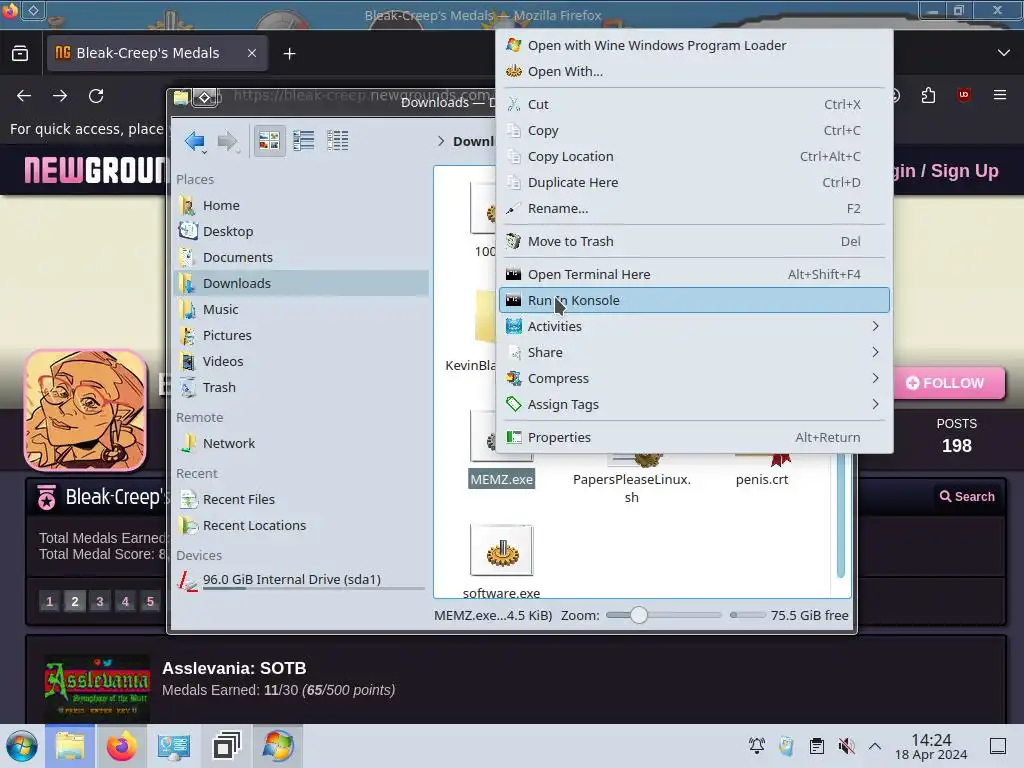Open the file manager taskbar icon

click(x=70, y=746)
